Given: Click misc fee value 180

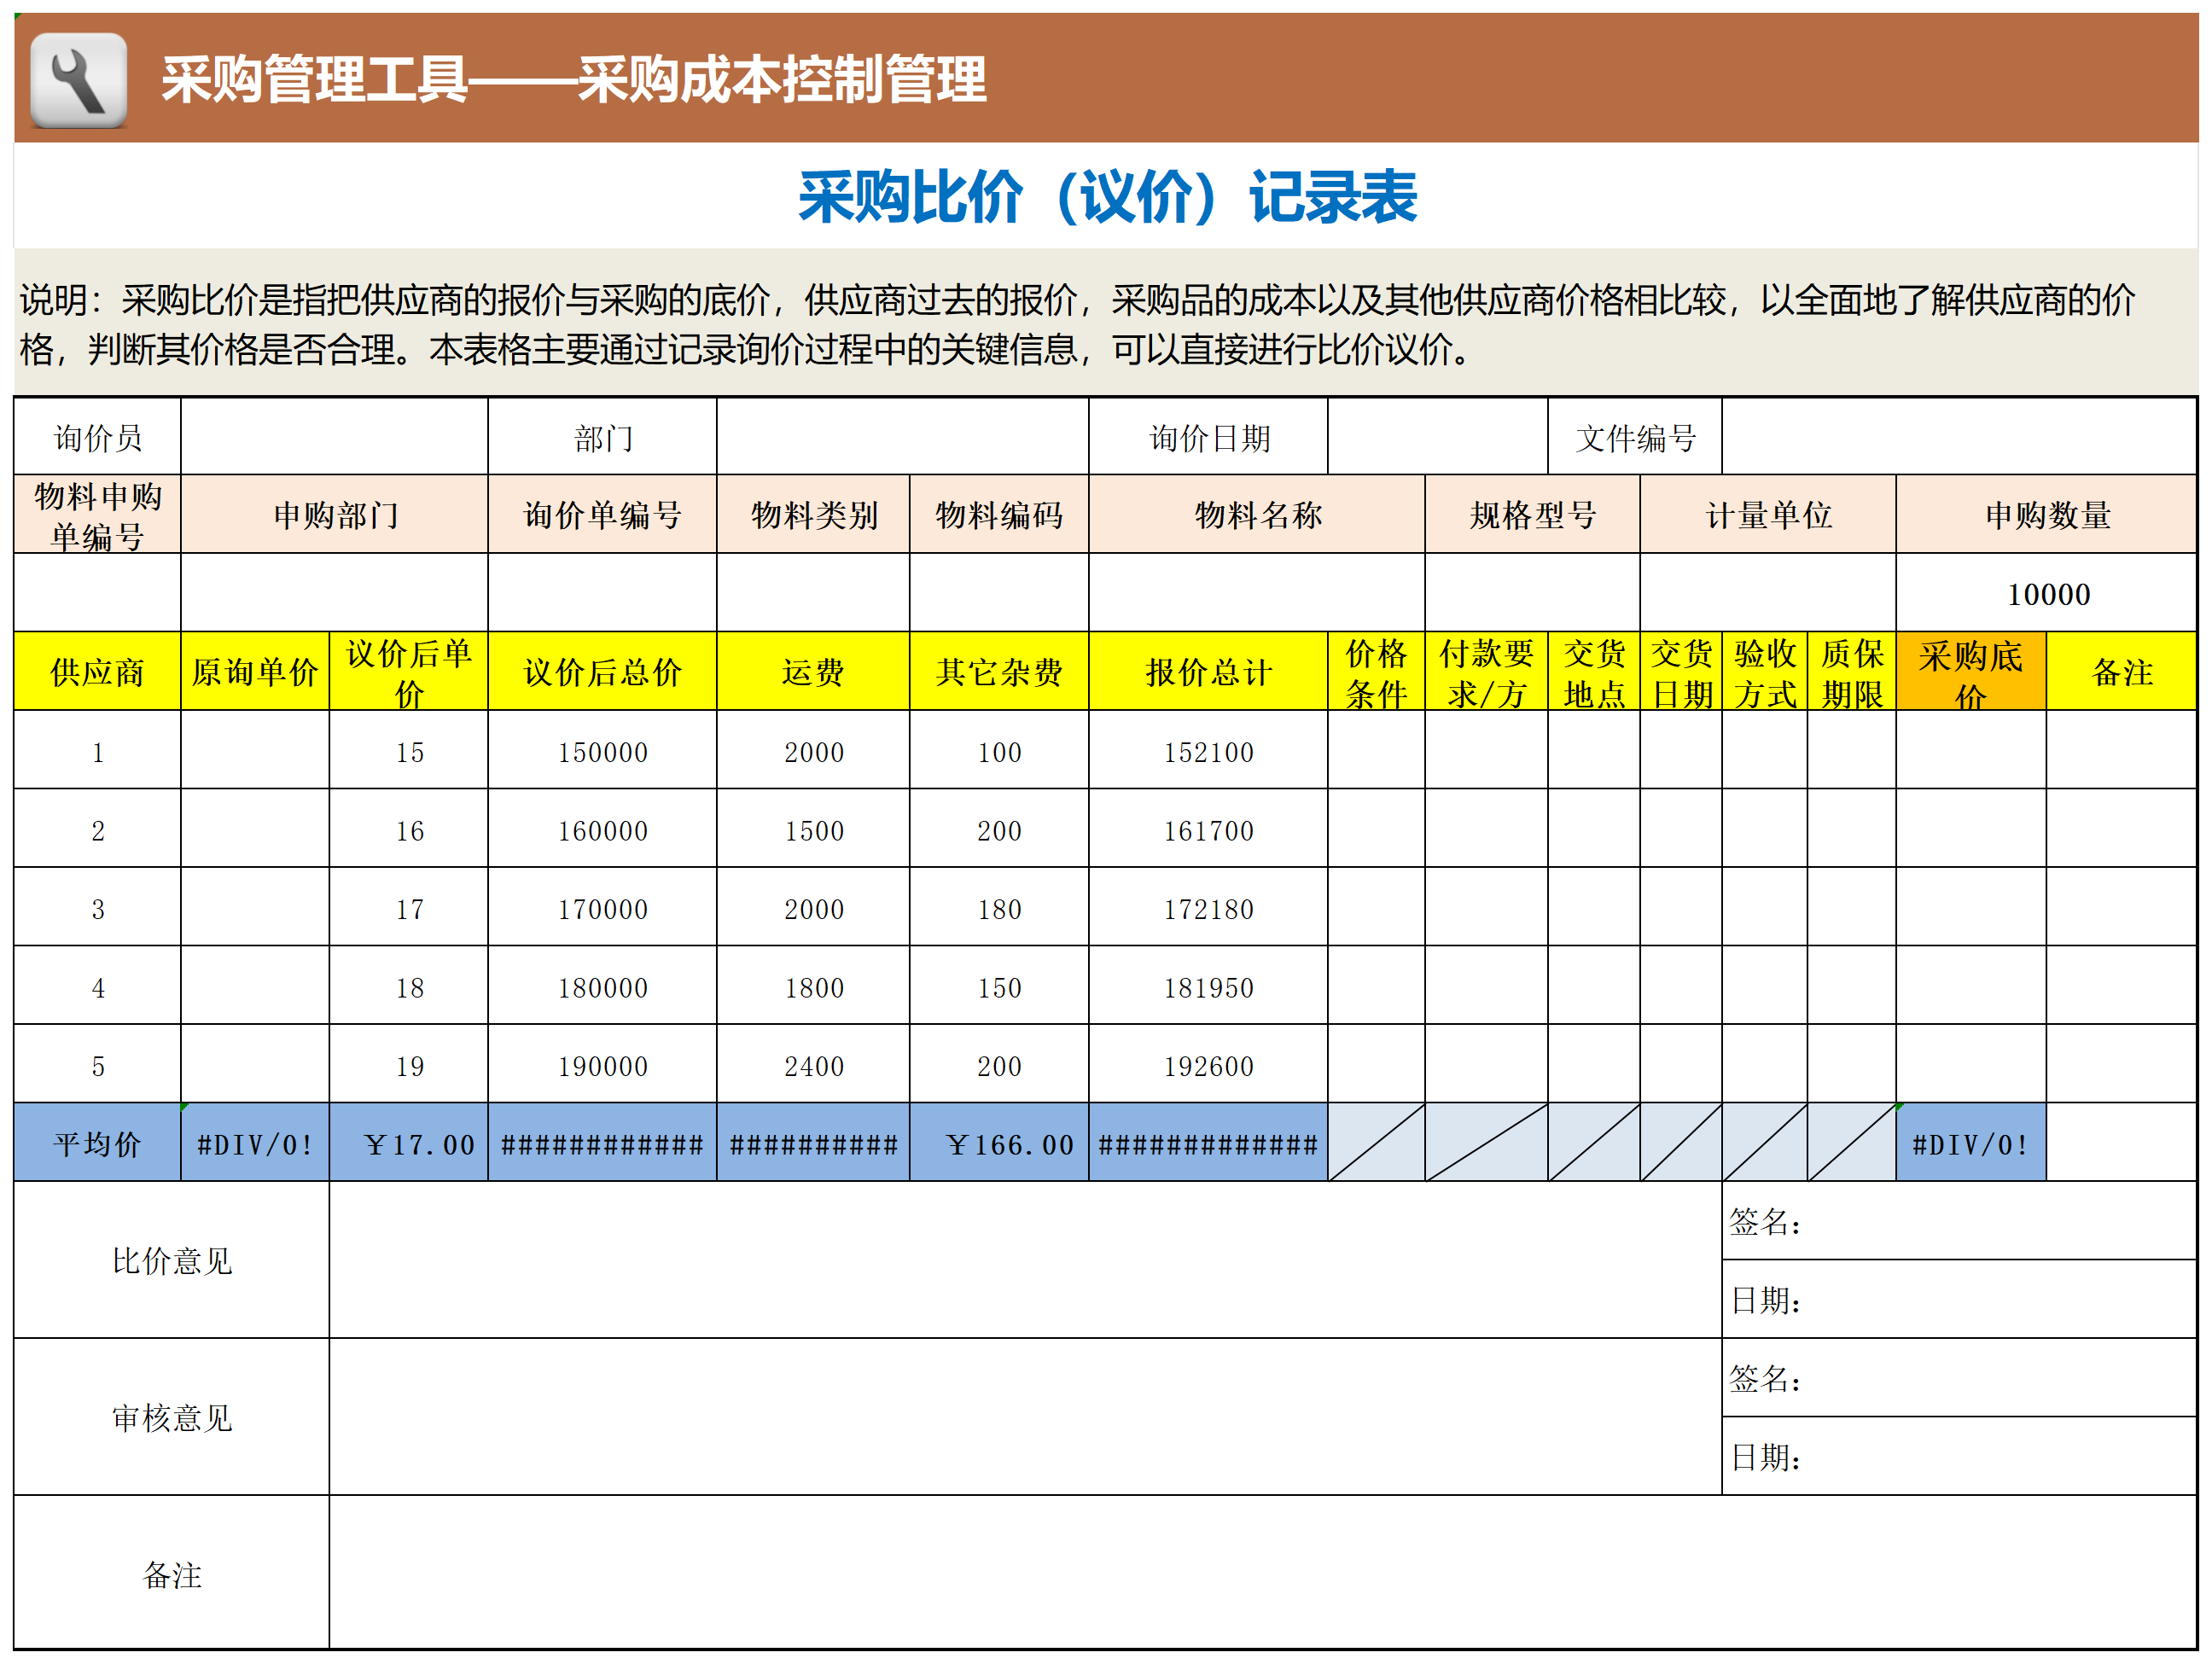Looking at the screenshot, I should point(999,908).
